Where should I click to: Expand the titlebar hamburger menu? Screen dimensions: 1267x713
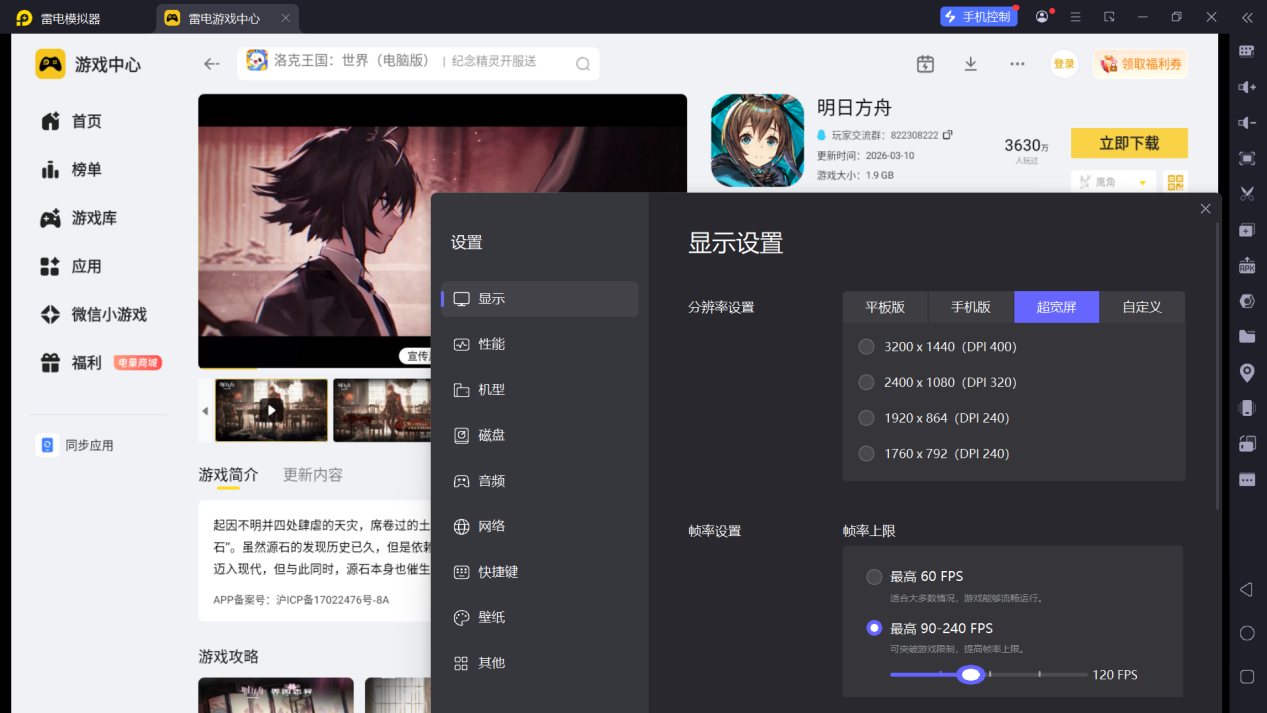click(x=1076, y=17)
